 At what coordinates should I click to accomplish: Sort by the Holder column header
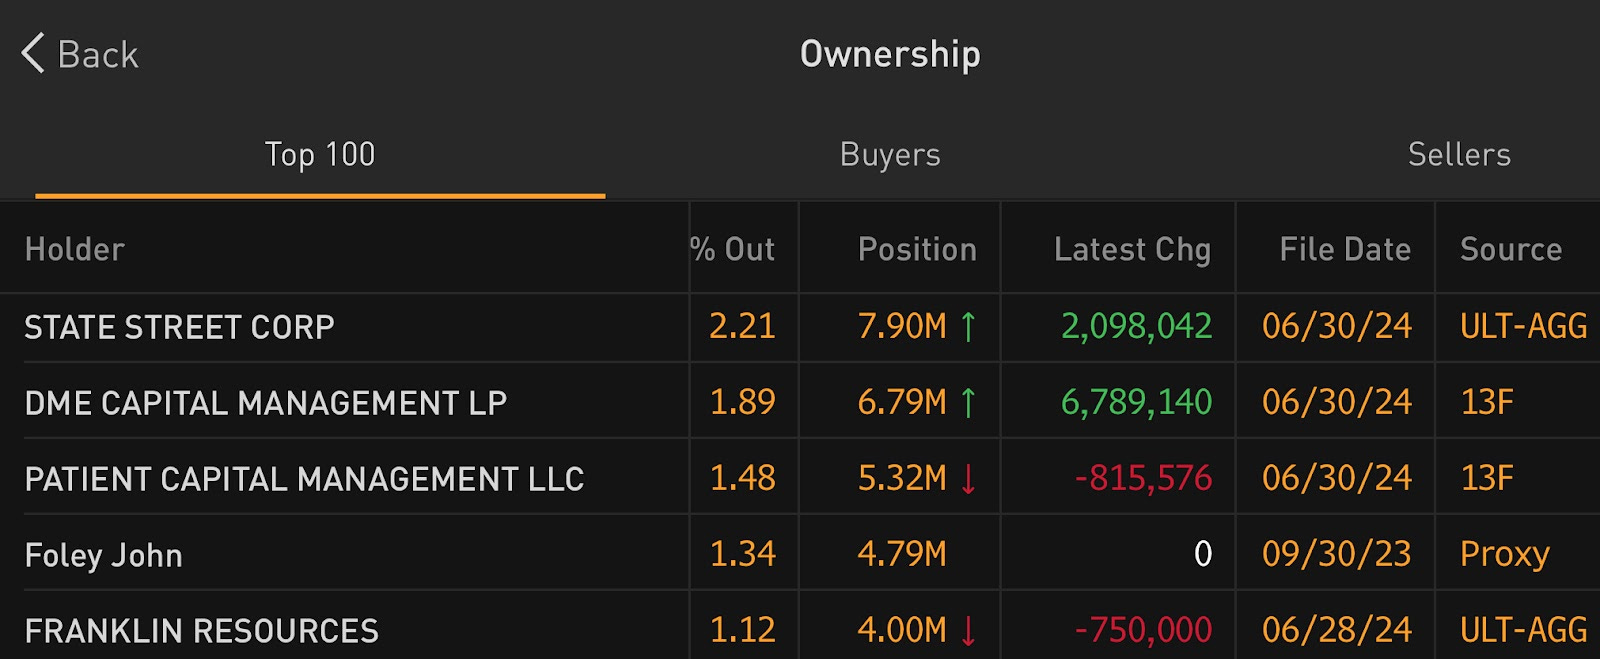[75, 249]
